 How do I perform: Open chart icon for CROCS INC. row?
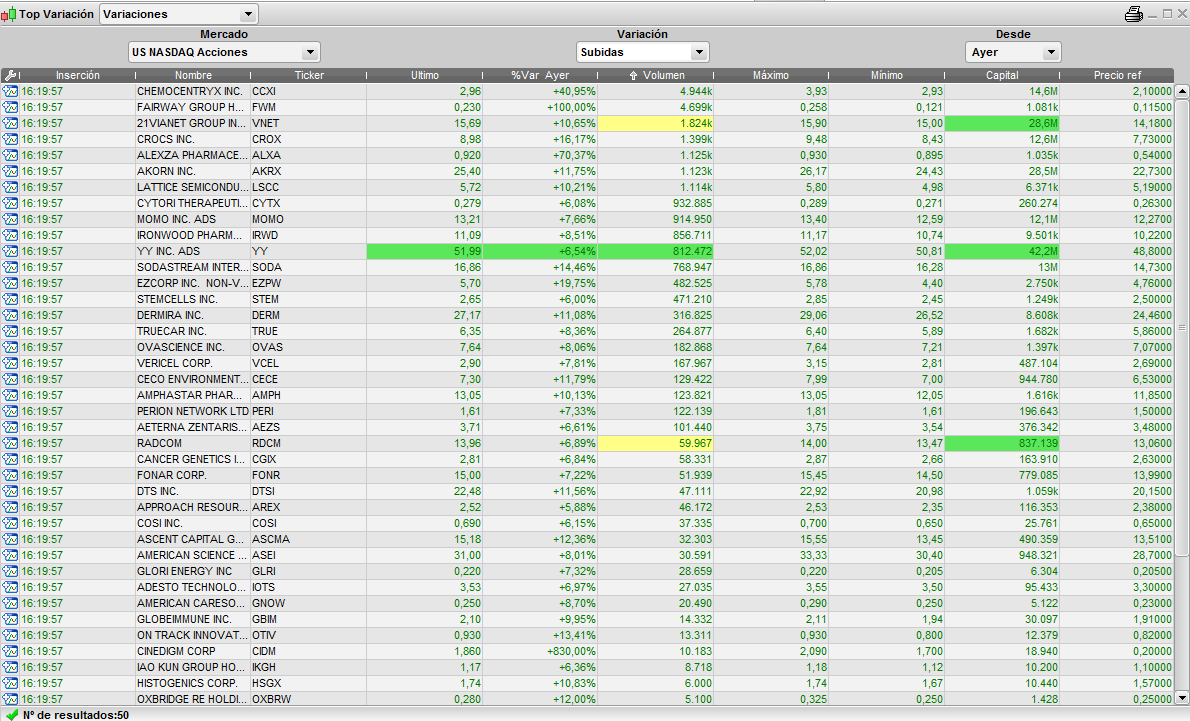click(x=11, y=139)
